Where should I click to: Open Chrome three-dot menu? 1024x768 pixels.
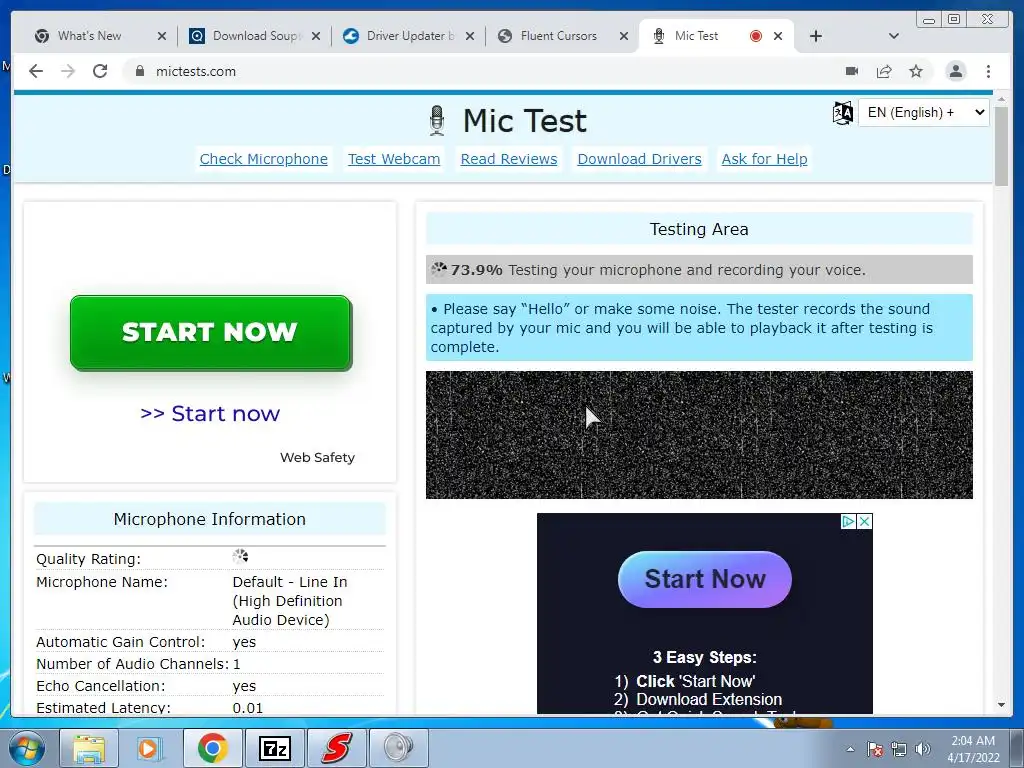(x=988, y=71)
